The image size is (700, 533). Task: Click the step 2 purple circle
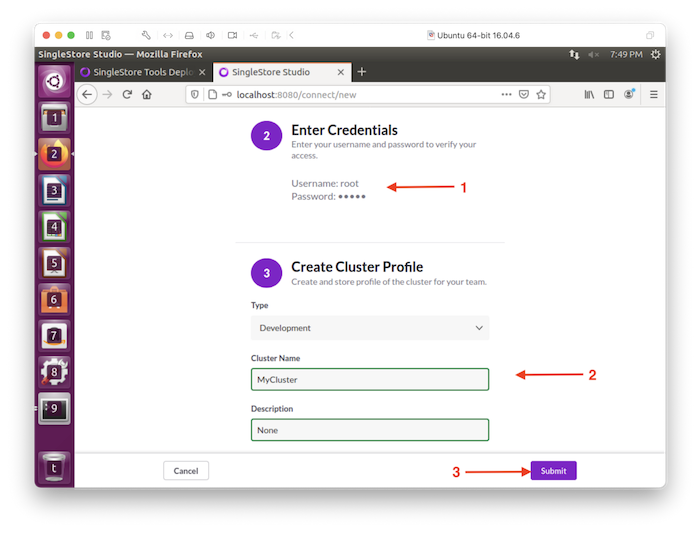coord(267,136)
